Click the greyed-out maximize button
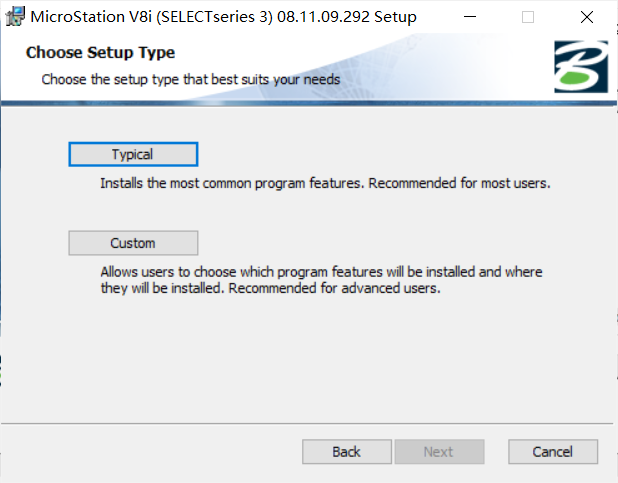The width and height of the screenshot is (618, 483). (528, 17)
